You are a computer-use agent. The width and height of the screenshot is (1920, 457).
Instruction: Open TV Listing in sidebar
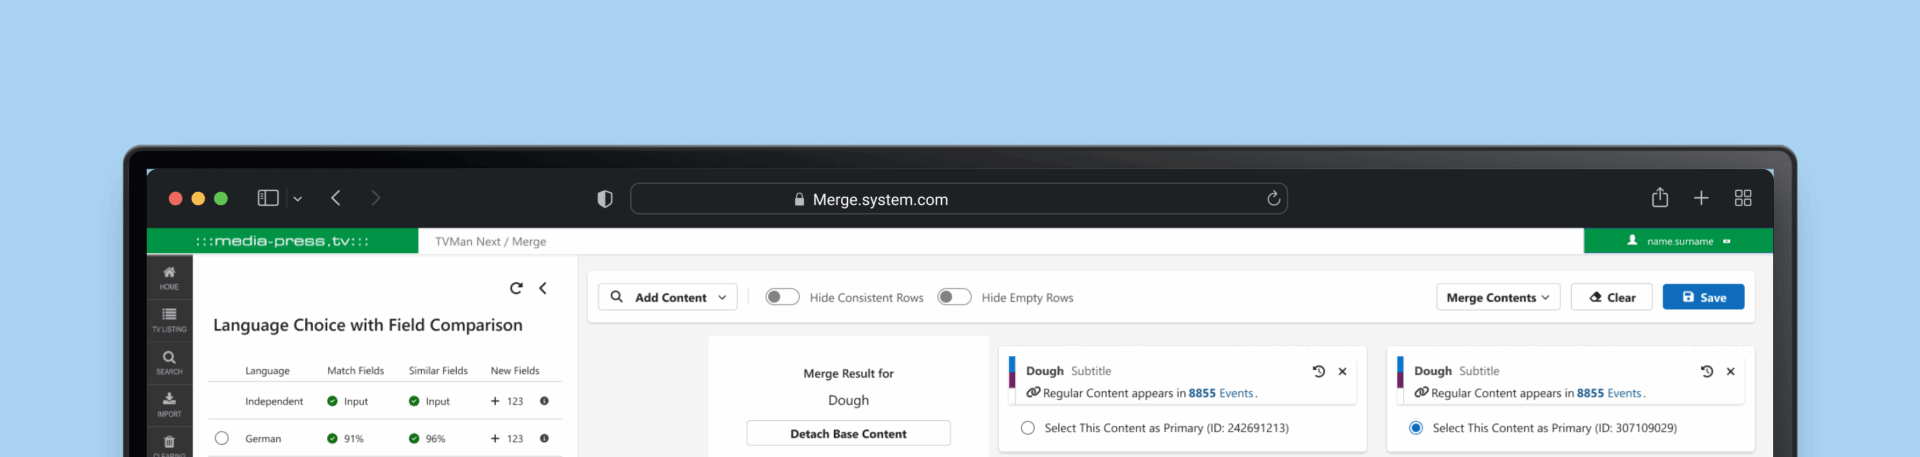pos(169,319)
